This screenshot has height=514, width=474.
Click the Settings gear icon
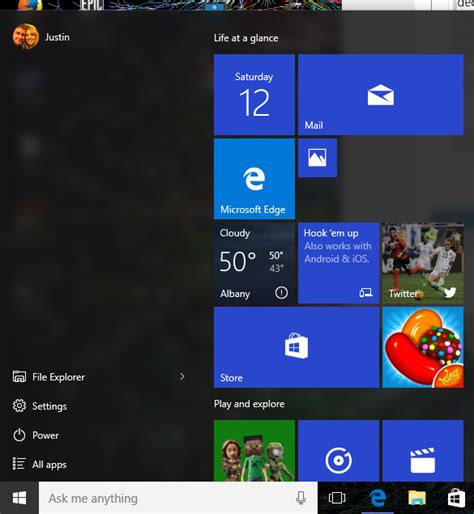tap(19, 406)
